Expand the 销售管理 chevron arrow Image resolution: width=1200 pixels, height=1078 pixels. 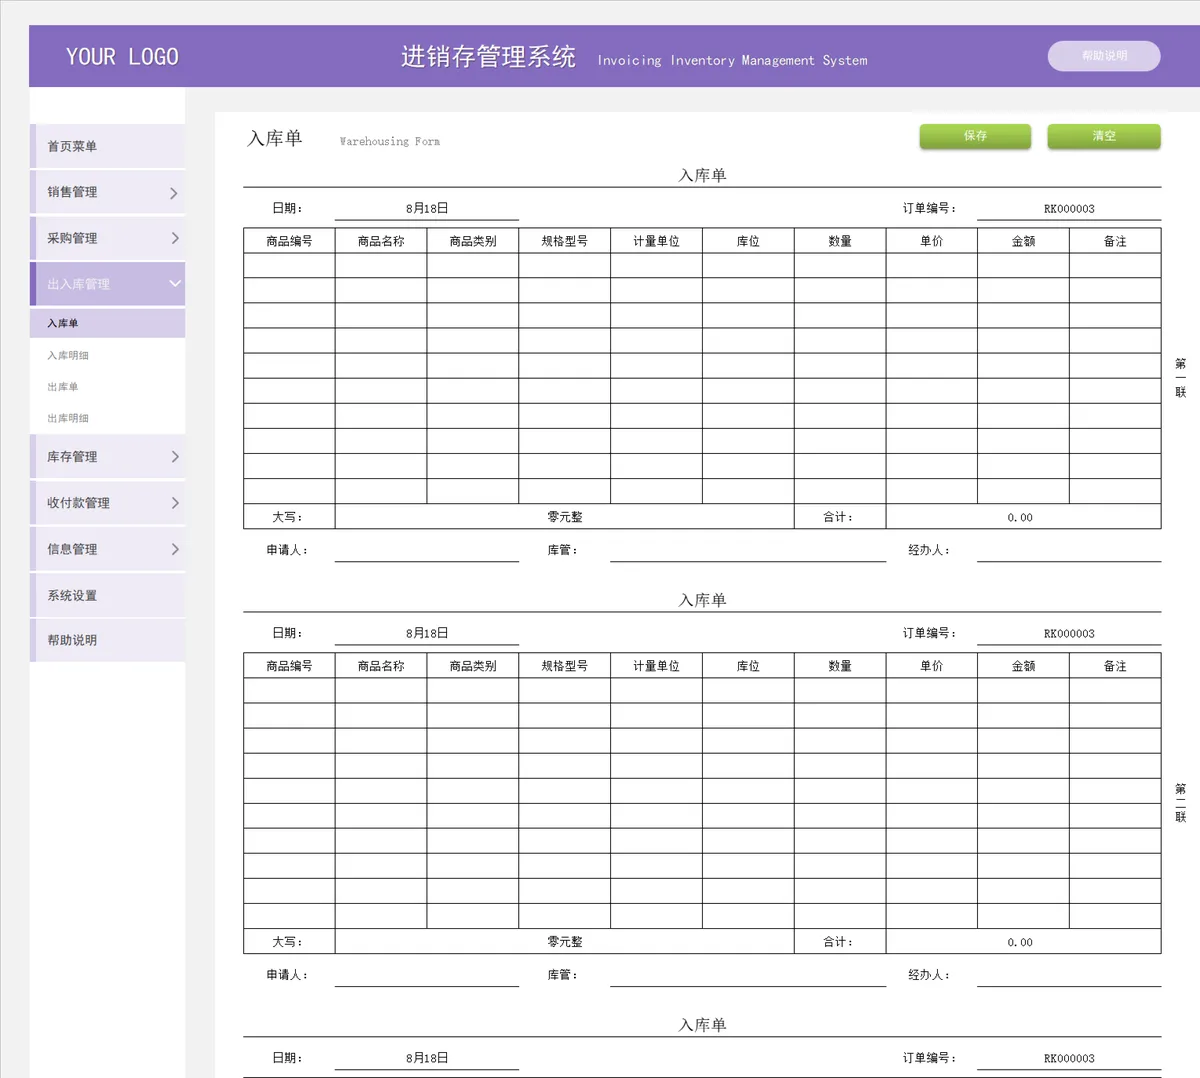(174, 193)
